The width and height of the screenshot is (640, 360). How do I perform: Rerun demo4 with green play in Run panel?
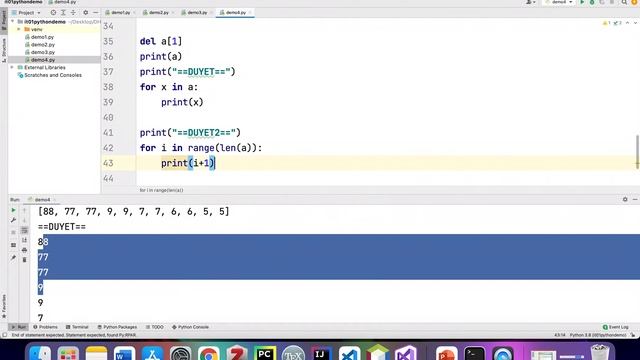tap(13, 210)
